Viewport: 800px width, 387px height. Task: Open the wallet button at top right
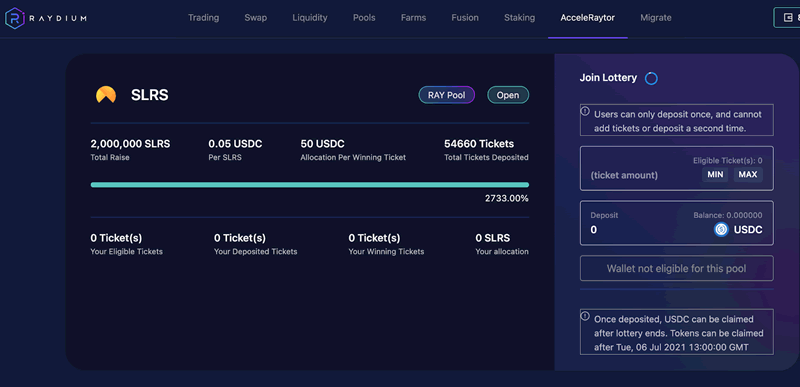pyautogui.click(x=787, y=18)
